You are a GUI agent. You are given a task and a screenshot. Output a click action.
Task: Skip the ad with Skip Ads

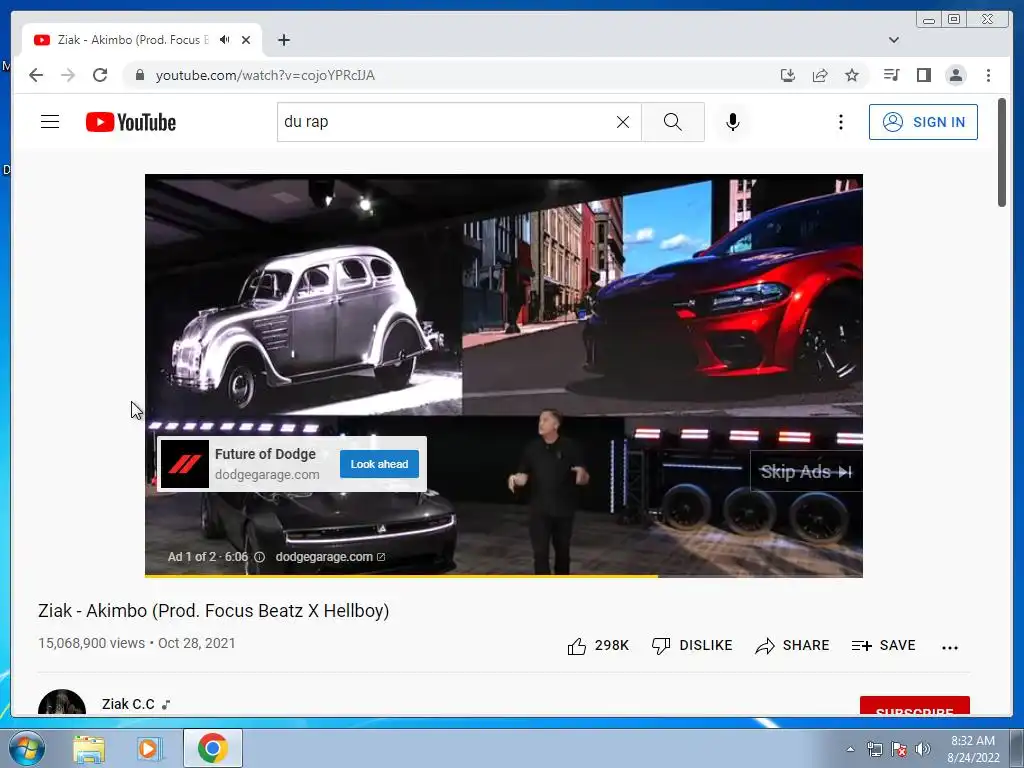[x=806, y=472]
